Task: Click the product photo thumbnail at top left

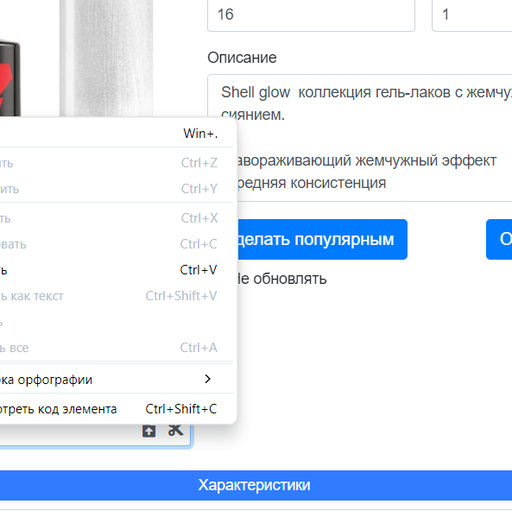Action: 76,58
